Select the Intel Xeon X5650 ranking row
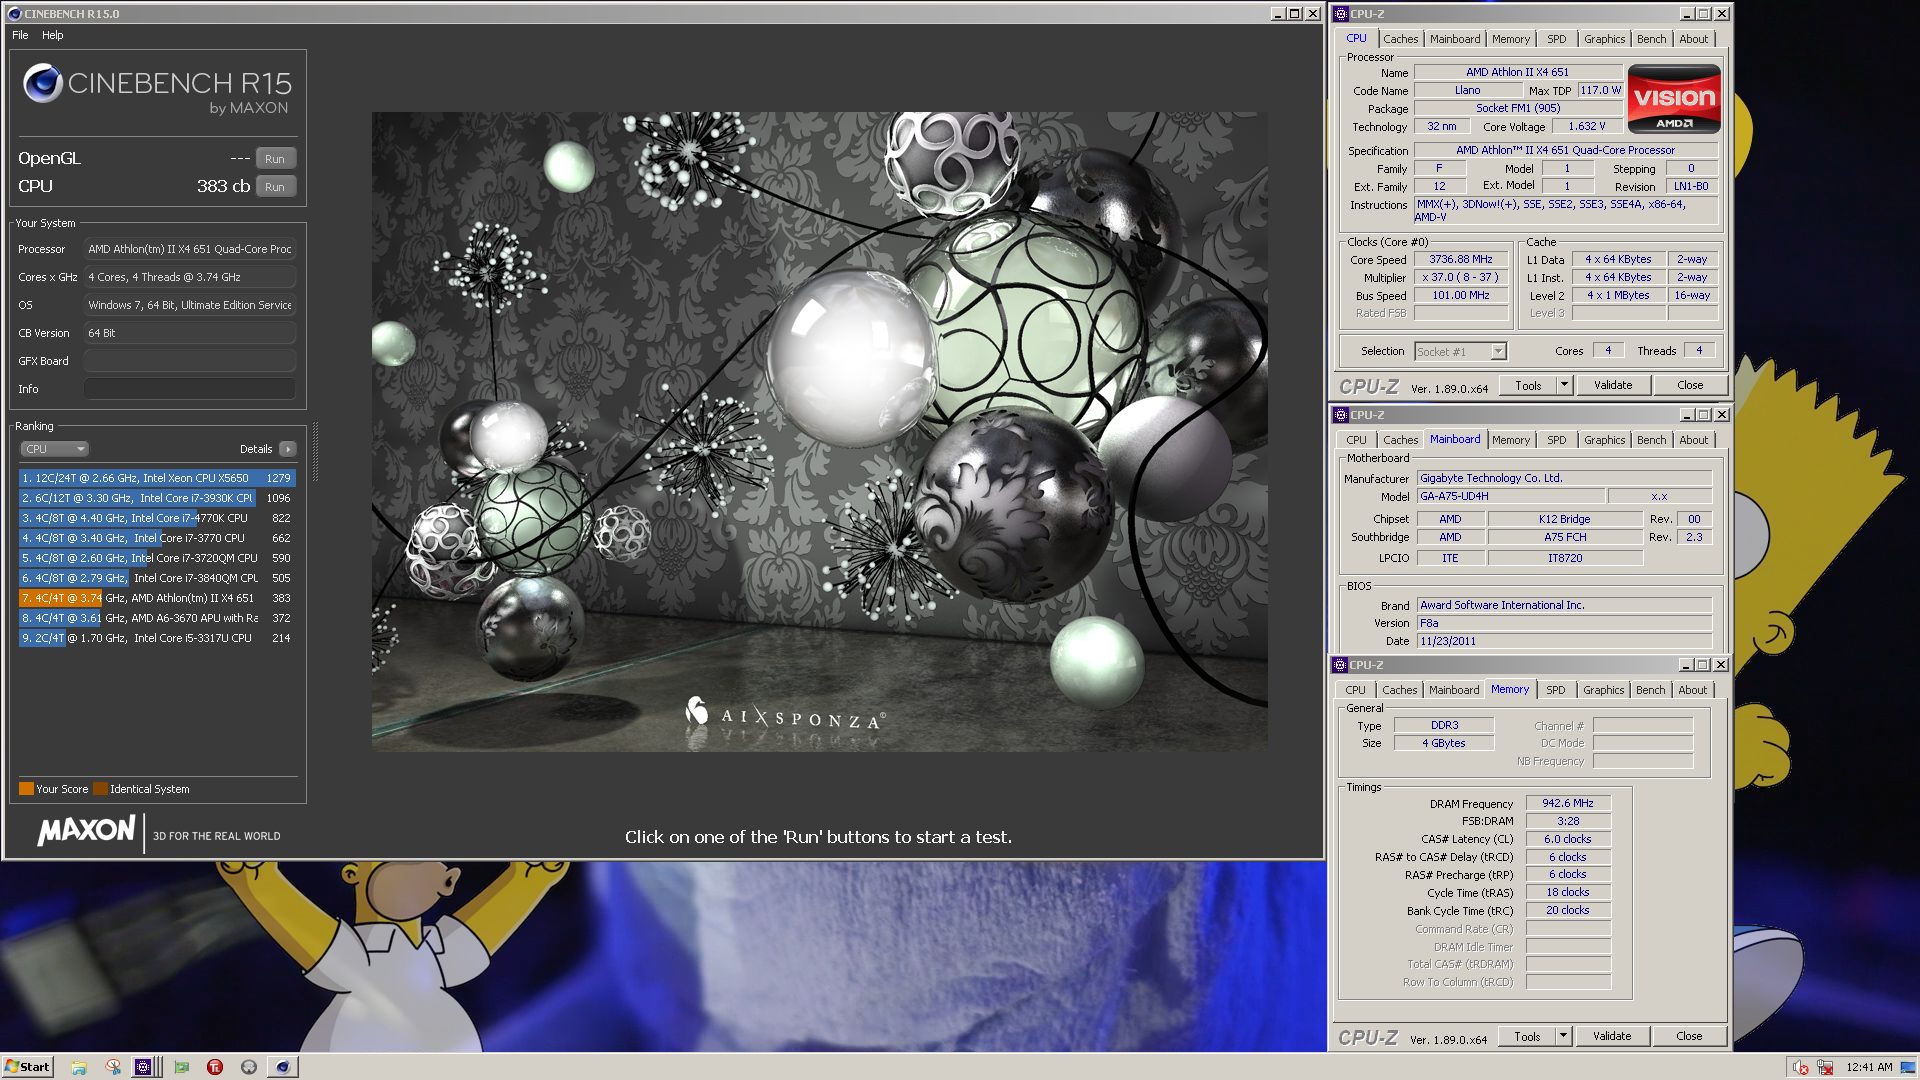This screenshot has height=1080, width=1920. (157, 478)
